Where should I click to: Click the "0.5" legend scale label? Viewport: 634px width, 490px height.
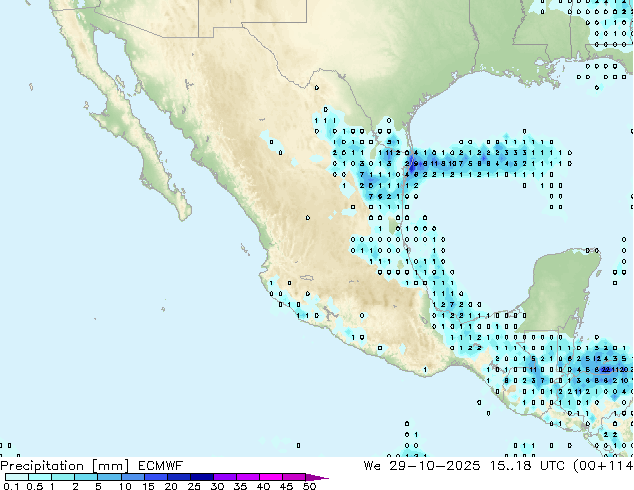tap(35, 486)
